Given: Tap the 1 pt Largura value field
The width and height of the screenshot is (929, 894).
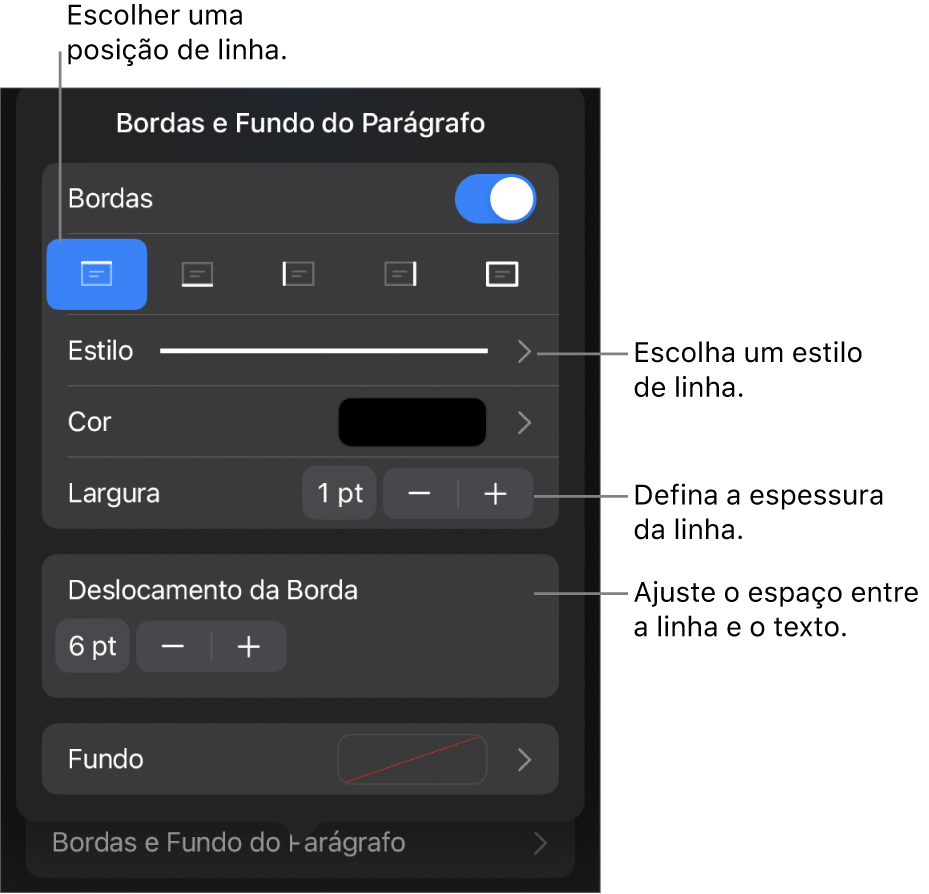Looking at the screenshot, I should (x=339, y=494).
